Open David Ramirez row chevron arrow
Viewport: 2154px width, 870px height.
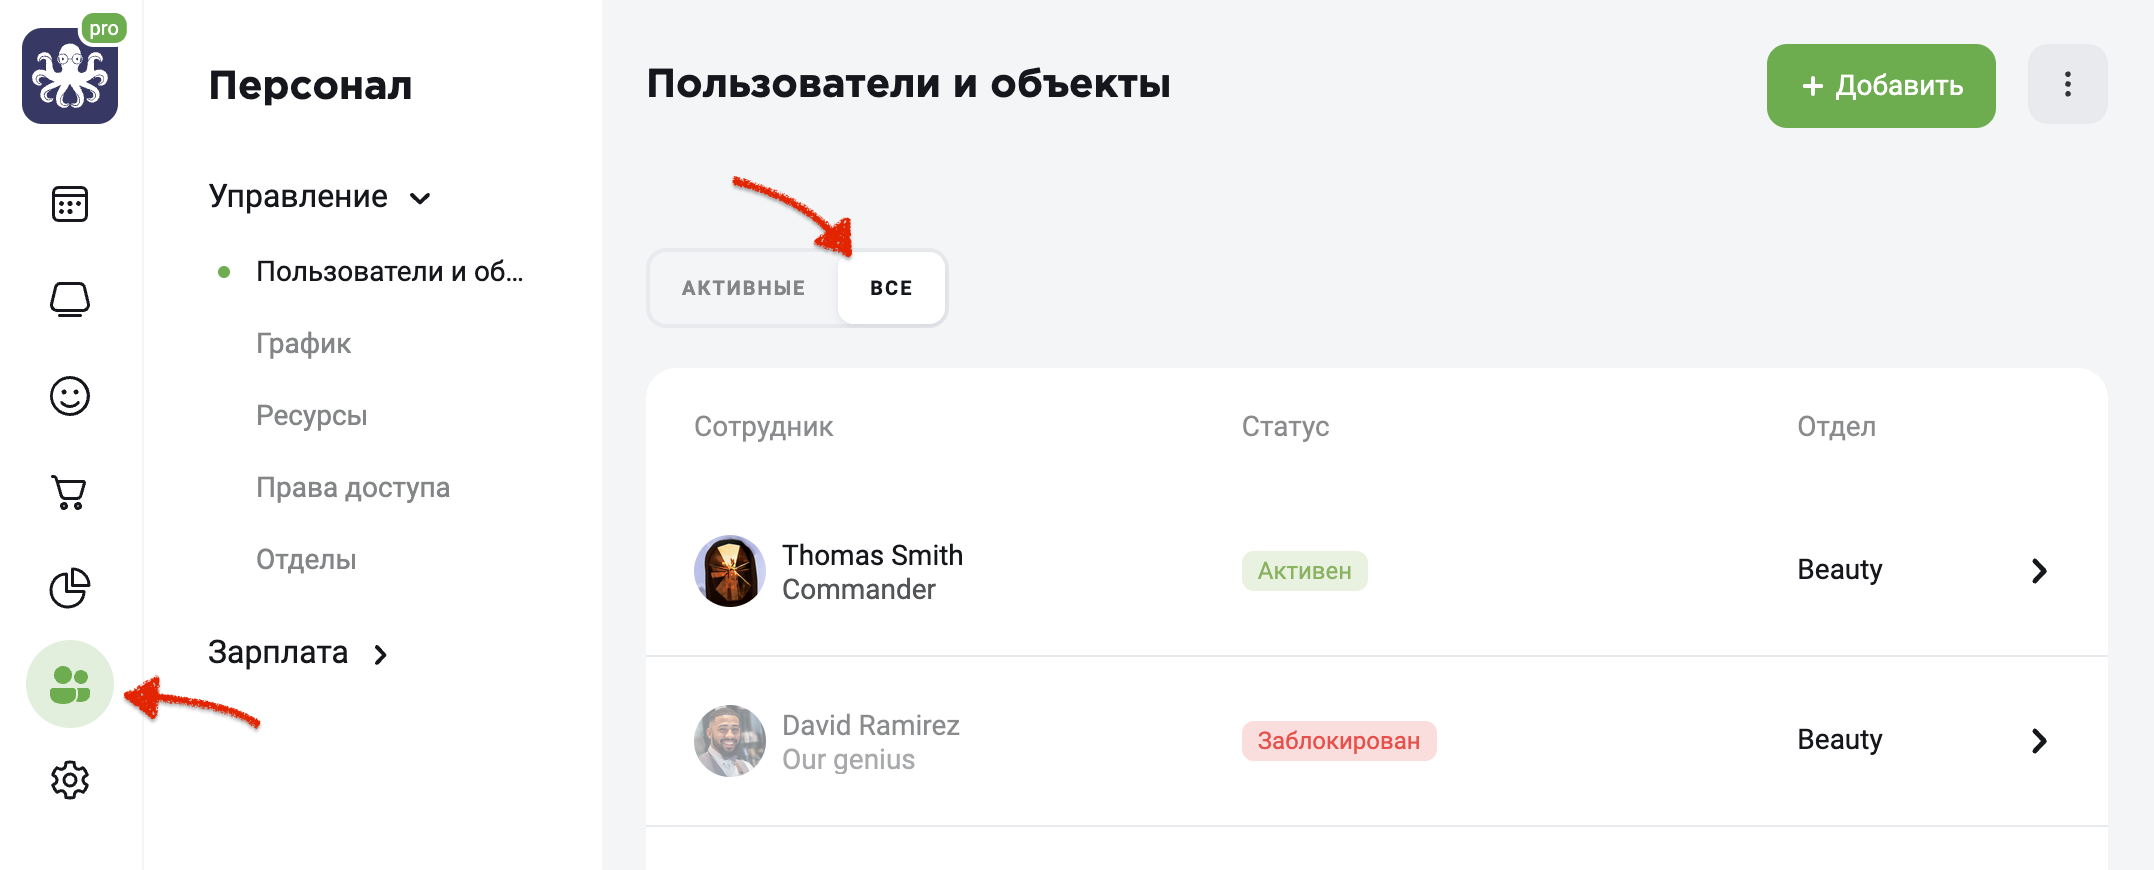[x=2039, y=741]
